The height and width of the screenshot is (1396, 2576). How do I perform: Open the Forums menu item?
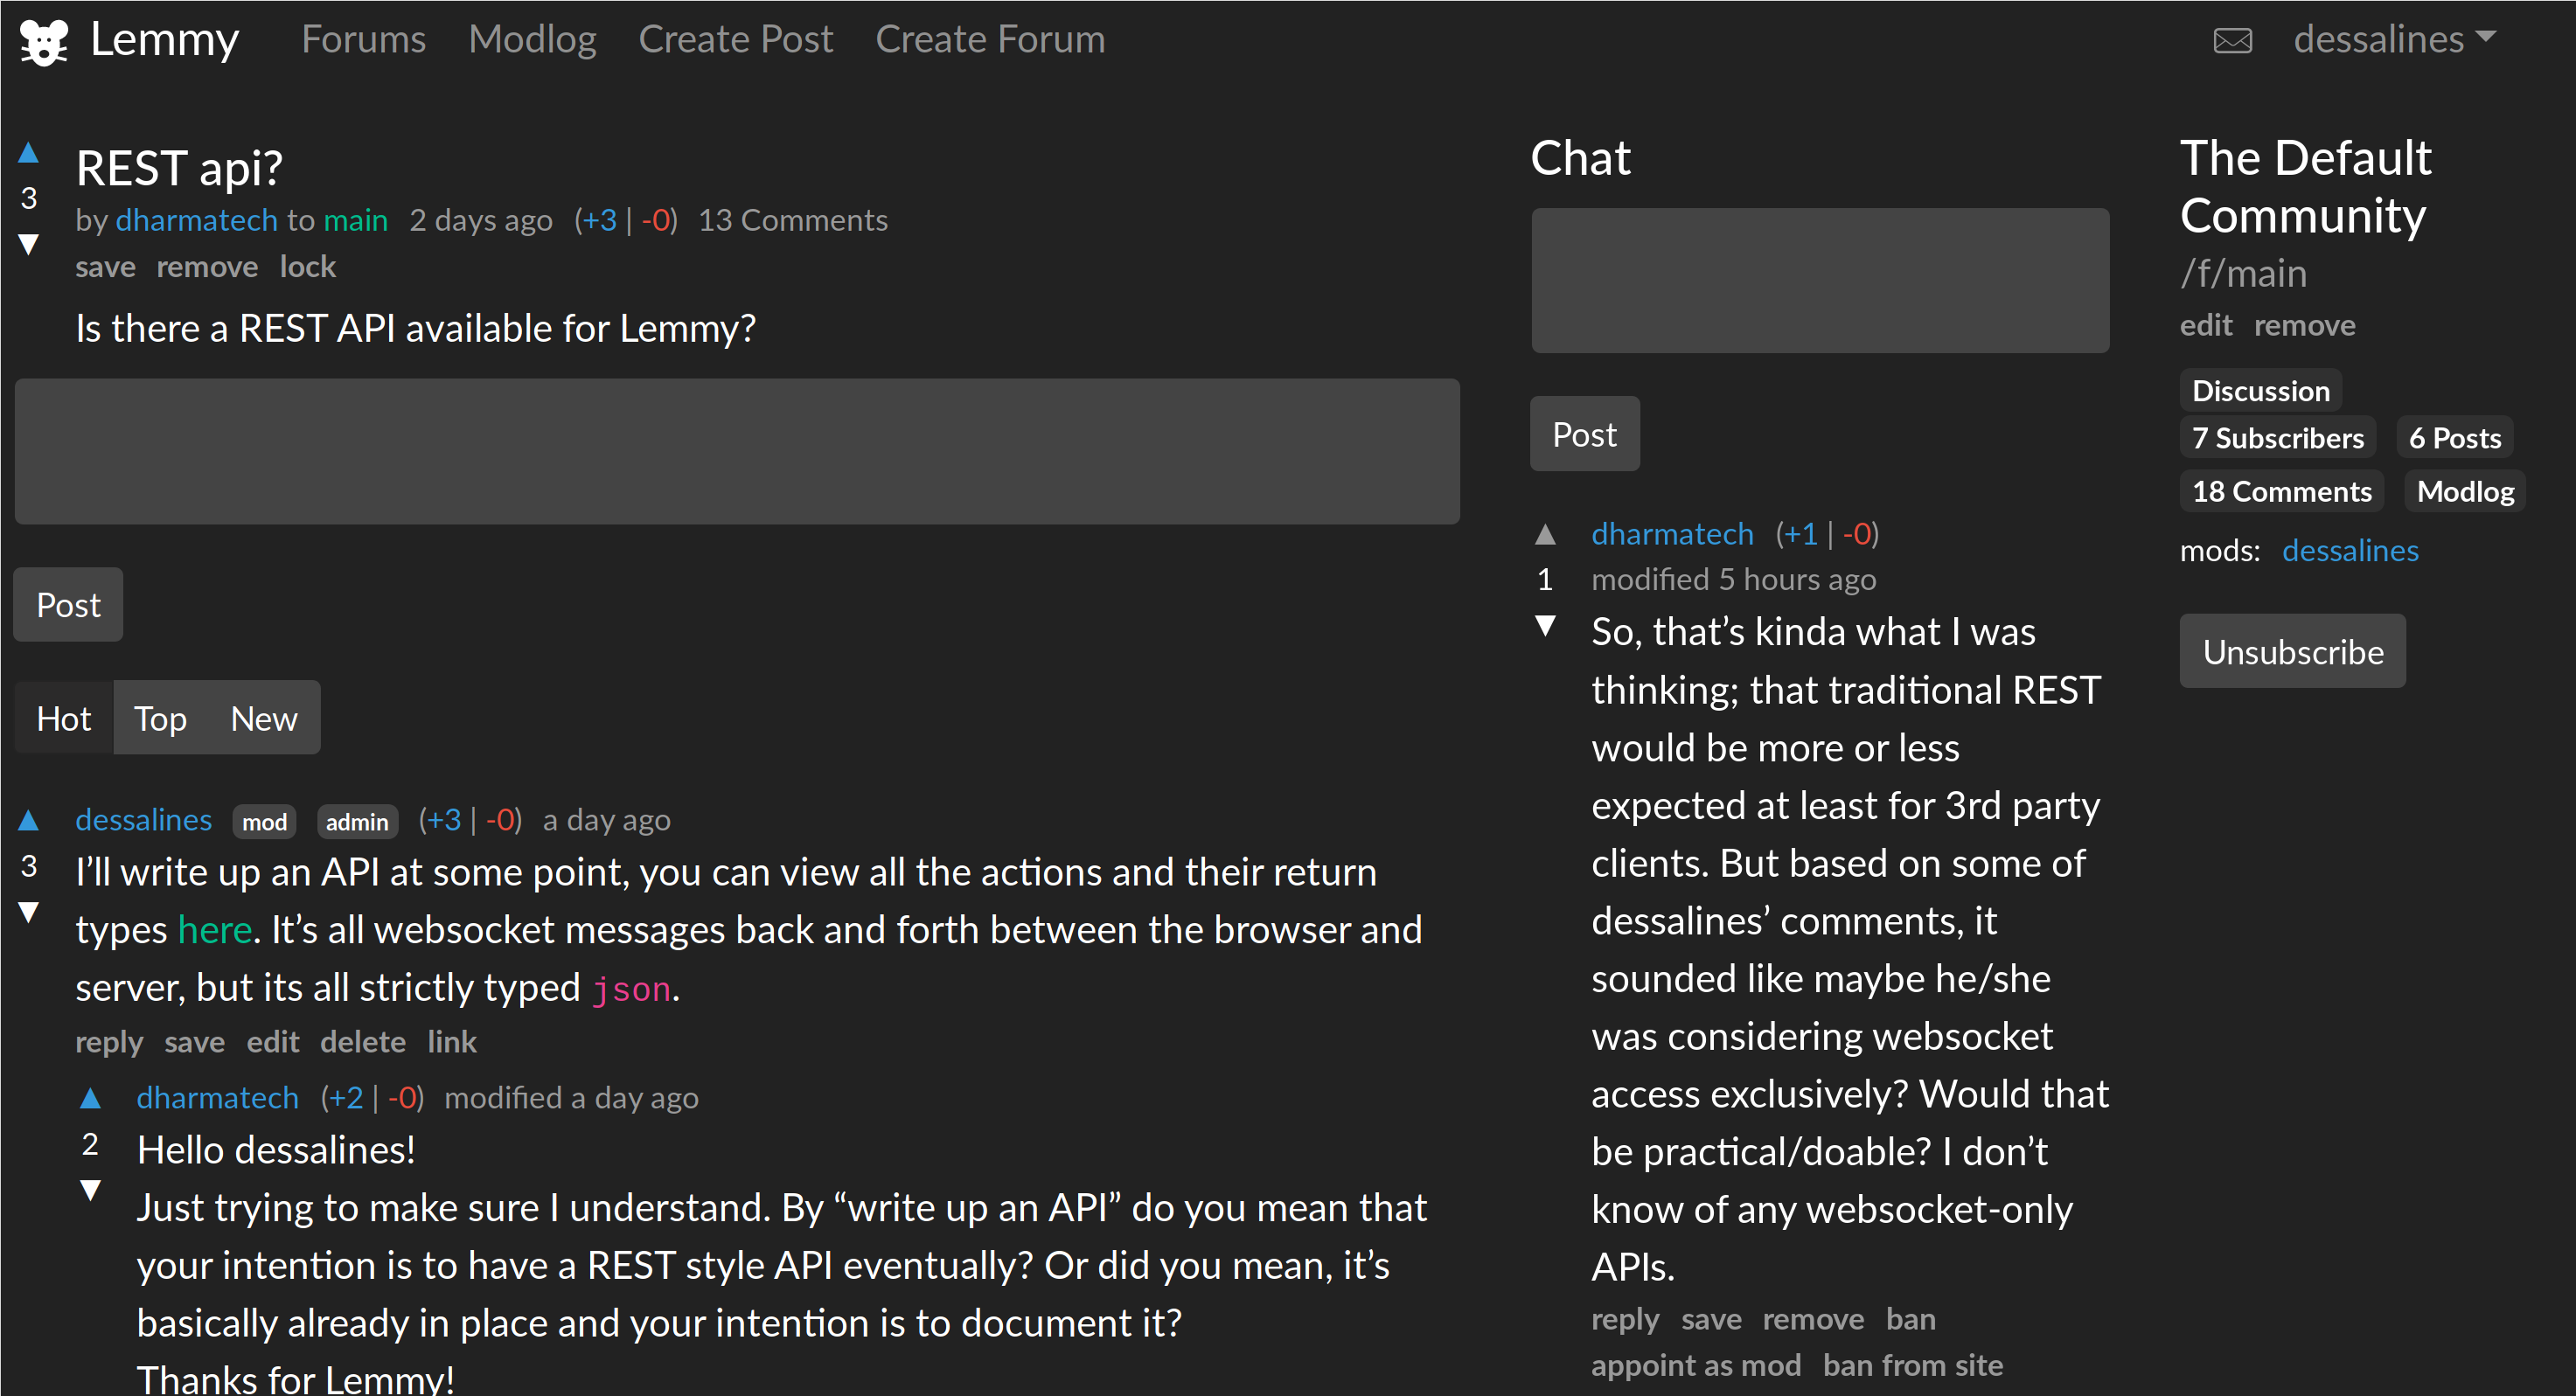pos(361,38)
